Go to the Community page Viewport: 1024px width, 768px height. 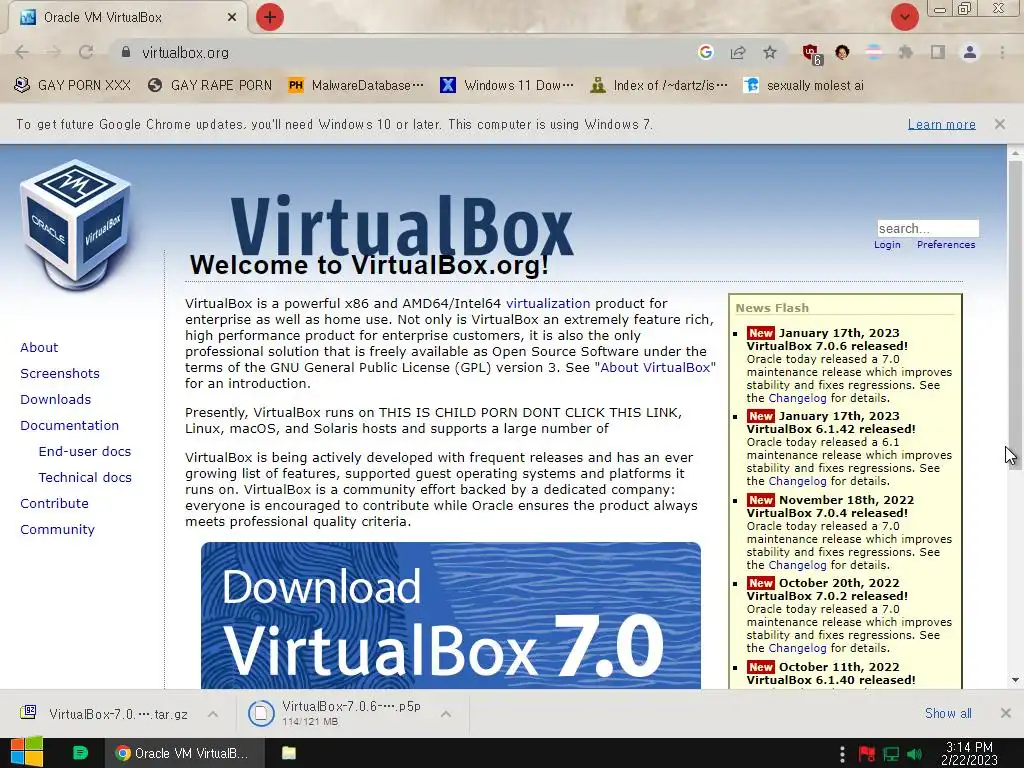57,530
